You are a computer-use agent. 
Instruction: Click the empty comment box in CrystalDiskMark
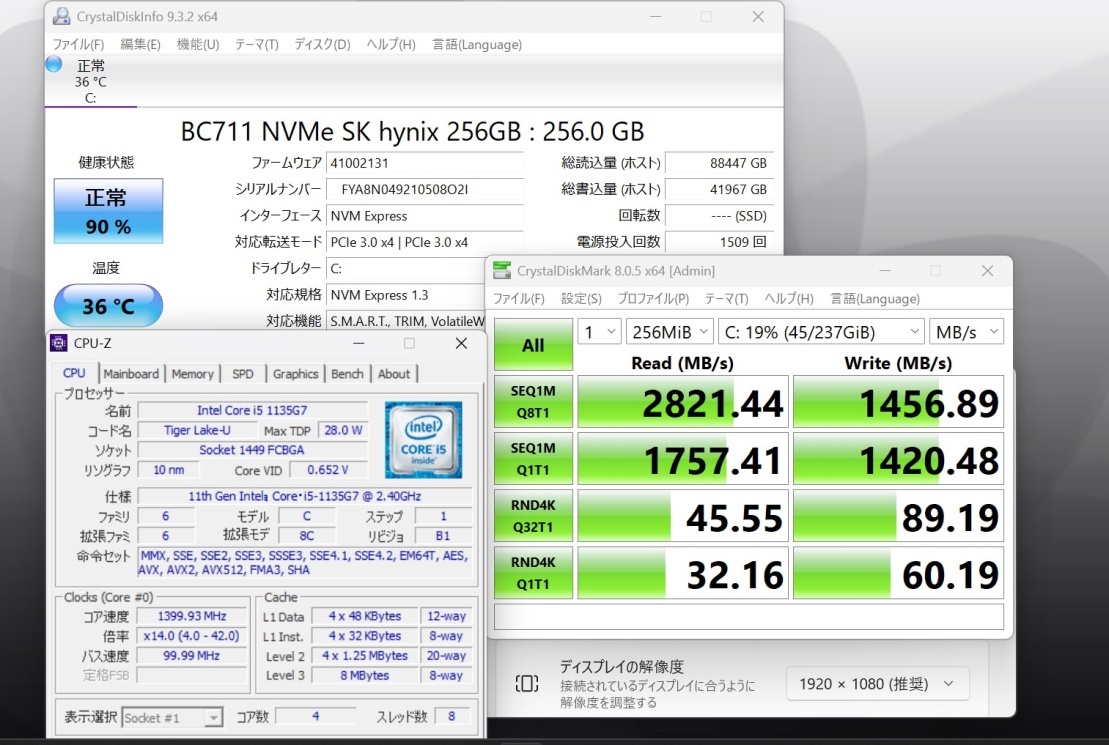748,616
